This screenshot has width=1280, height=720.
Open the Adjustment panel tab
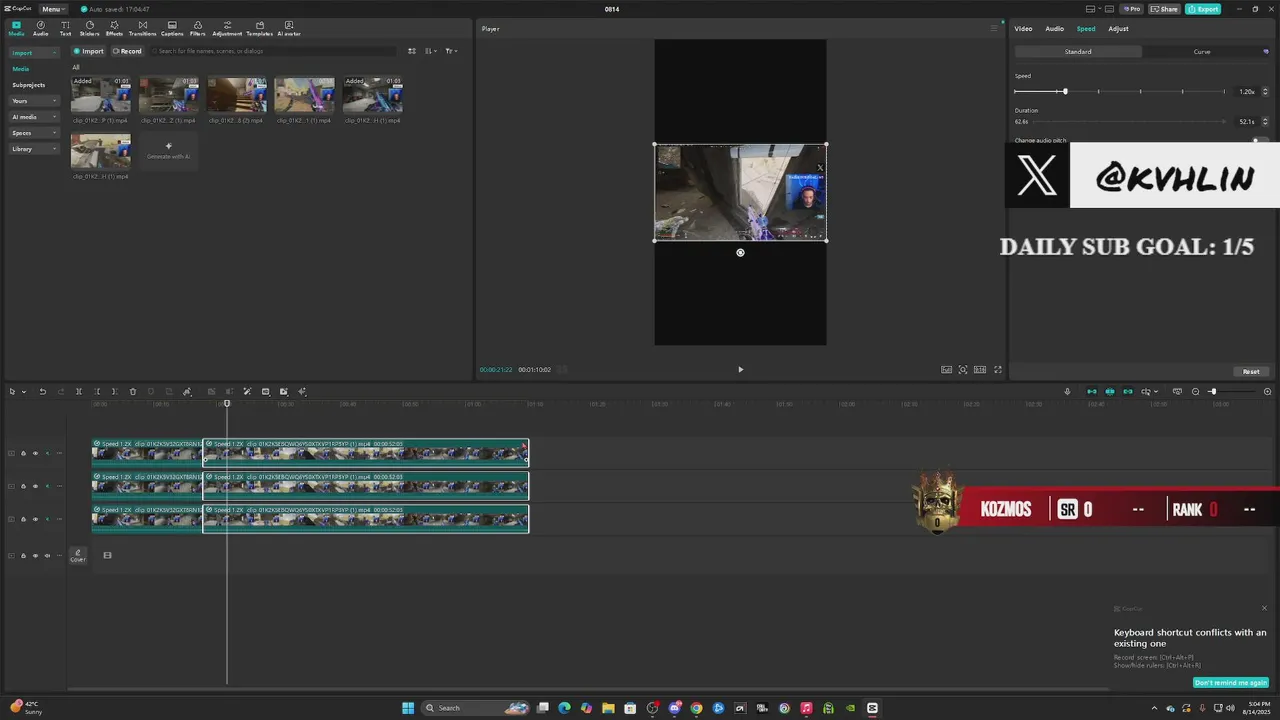(x=227, y=29)
